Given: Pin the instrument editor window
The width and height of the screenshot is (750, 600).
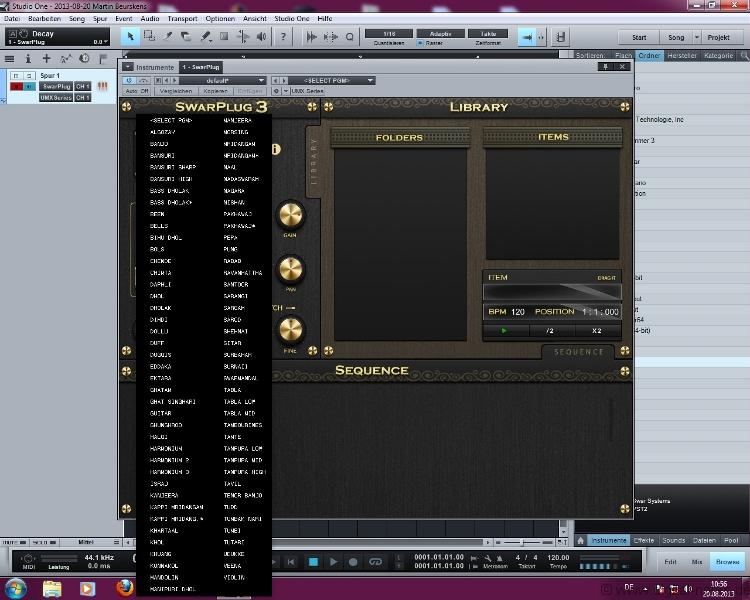Looking at the screenshot, I should click(605, 67).
